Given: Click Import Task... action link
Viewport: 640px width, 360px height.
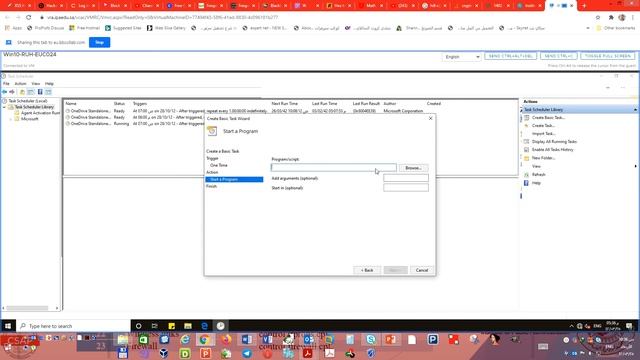Looking at the screenshot, I should (543, 134).
